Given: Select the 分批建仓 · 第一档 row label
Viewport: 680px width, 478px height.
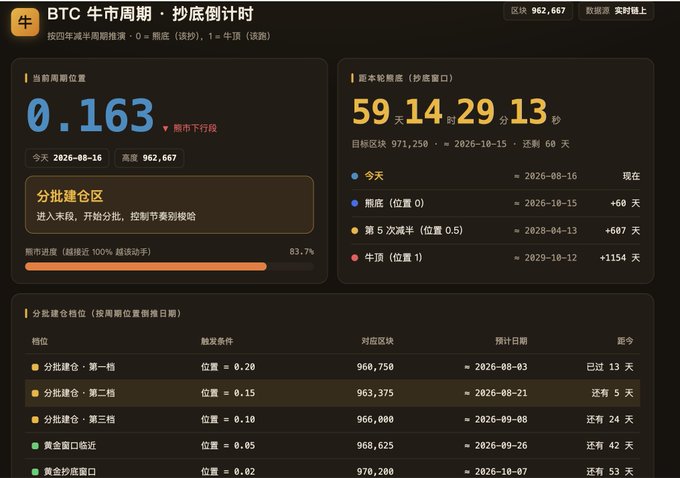Looking at the screenshot, I should (79, 367).
